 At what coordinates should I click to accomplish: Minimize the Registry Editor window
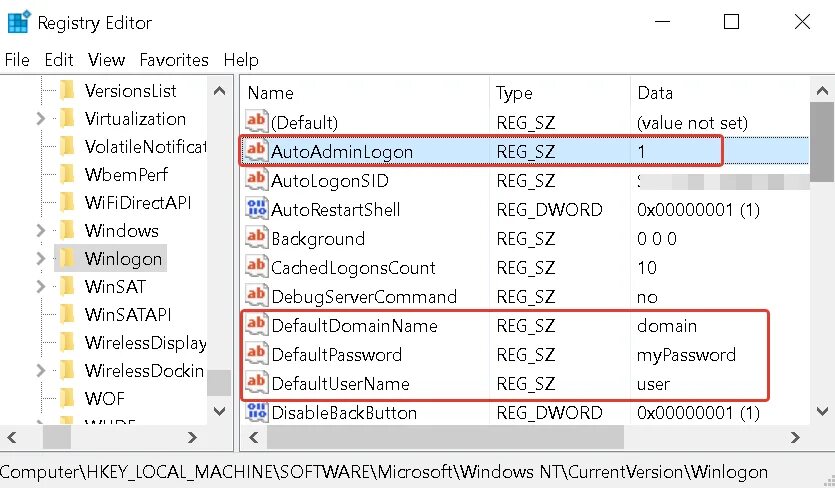click(x=662, y=22)
